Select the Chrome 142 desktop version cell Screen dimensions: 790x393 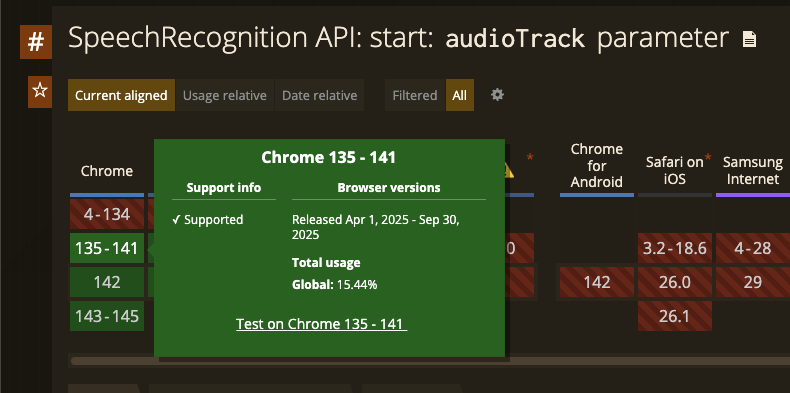click(107, 282)
